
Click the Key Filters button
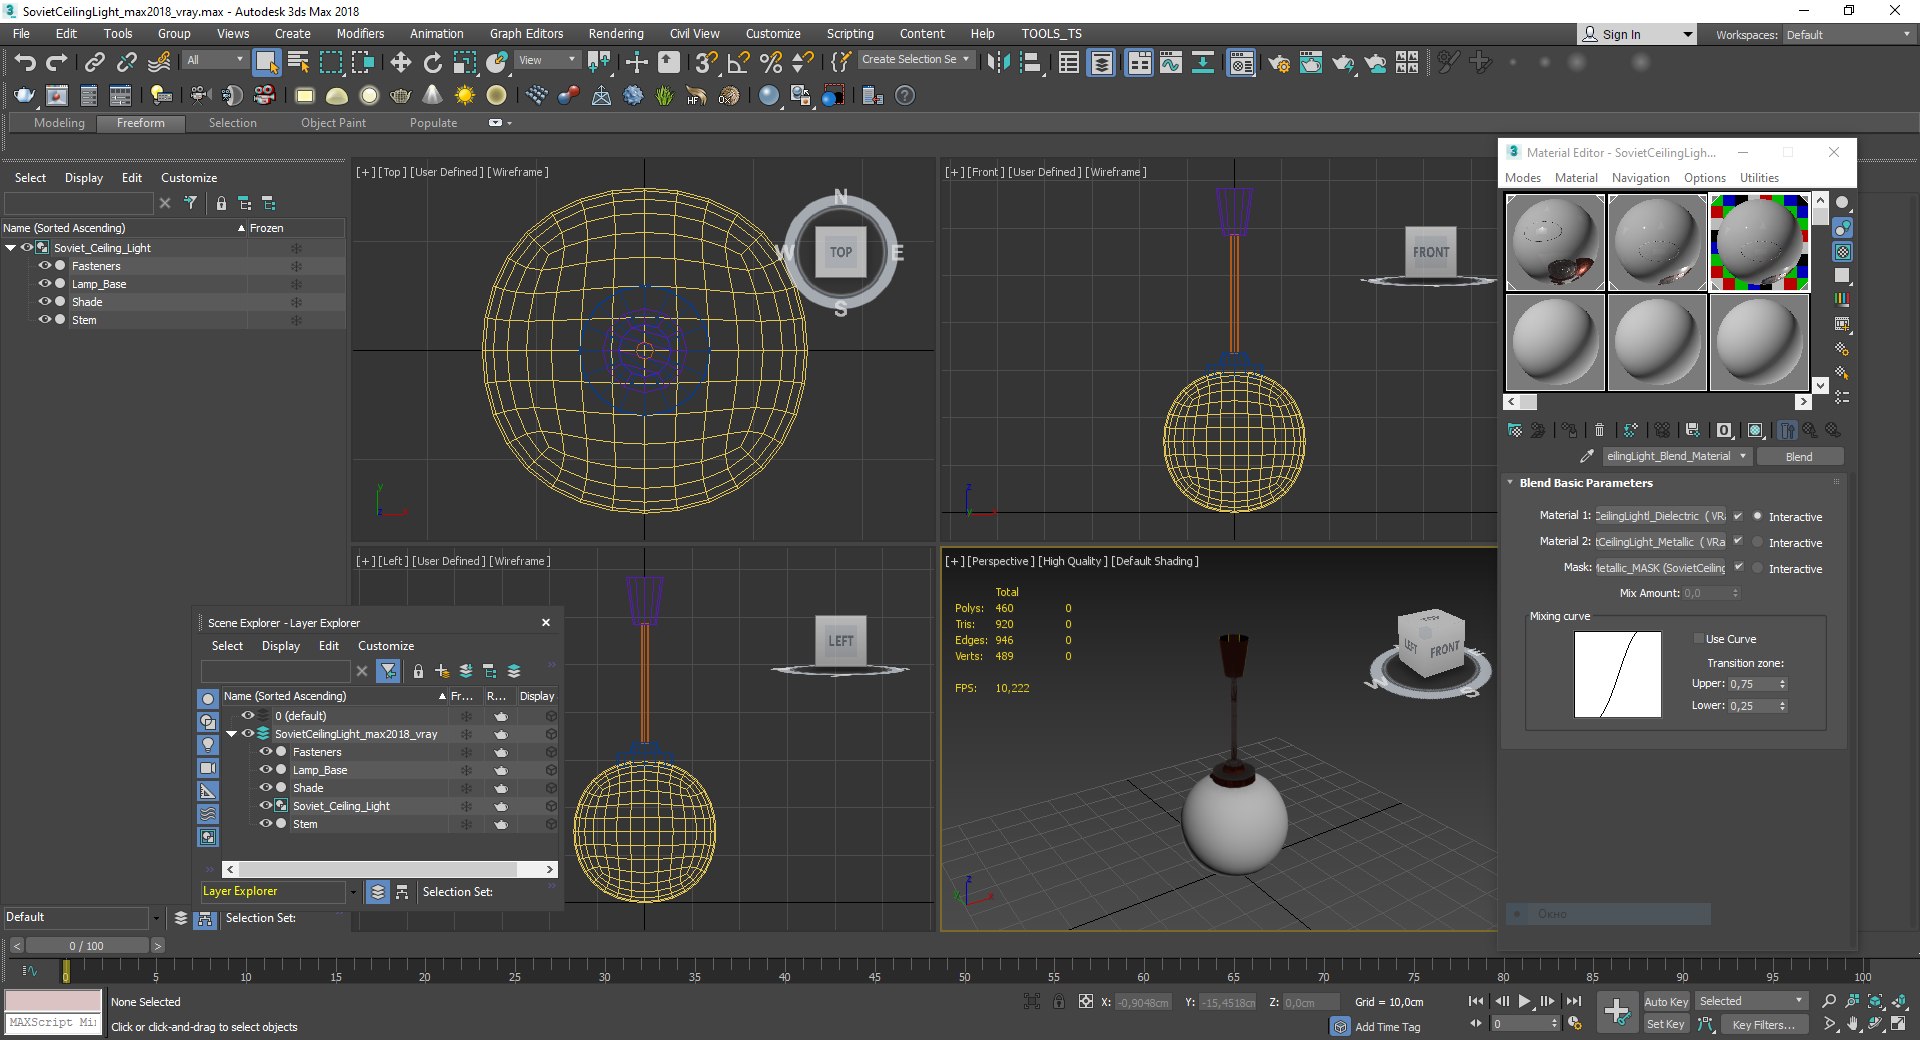click(1766, 1024)
